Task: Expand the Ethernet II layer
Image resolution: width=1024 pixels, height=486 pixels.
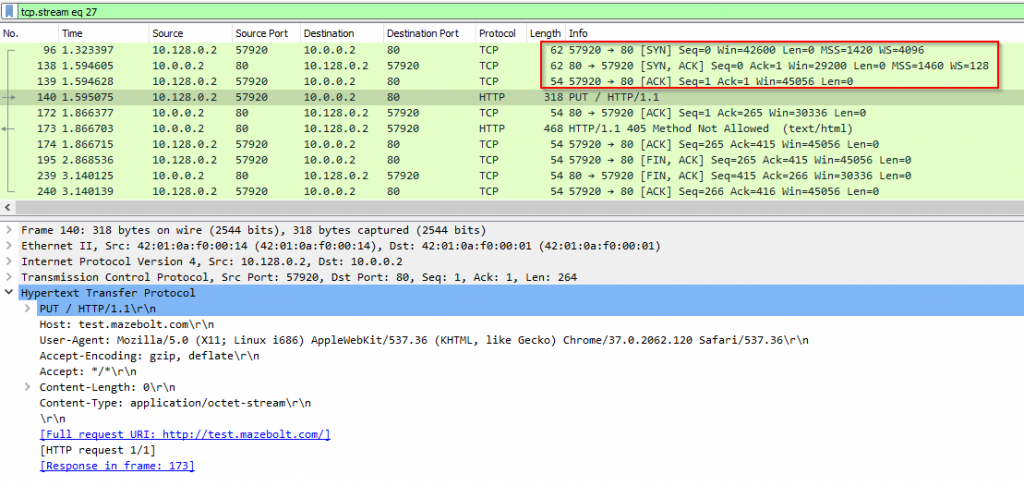Action: click(9, 246)
